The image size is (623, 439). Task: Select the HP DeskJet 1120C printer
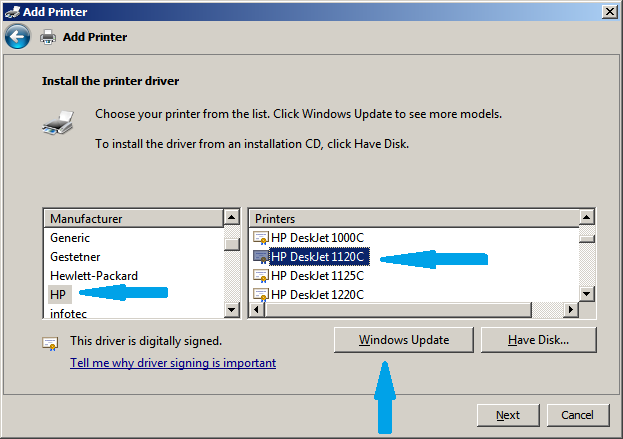[317, 257]
